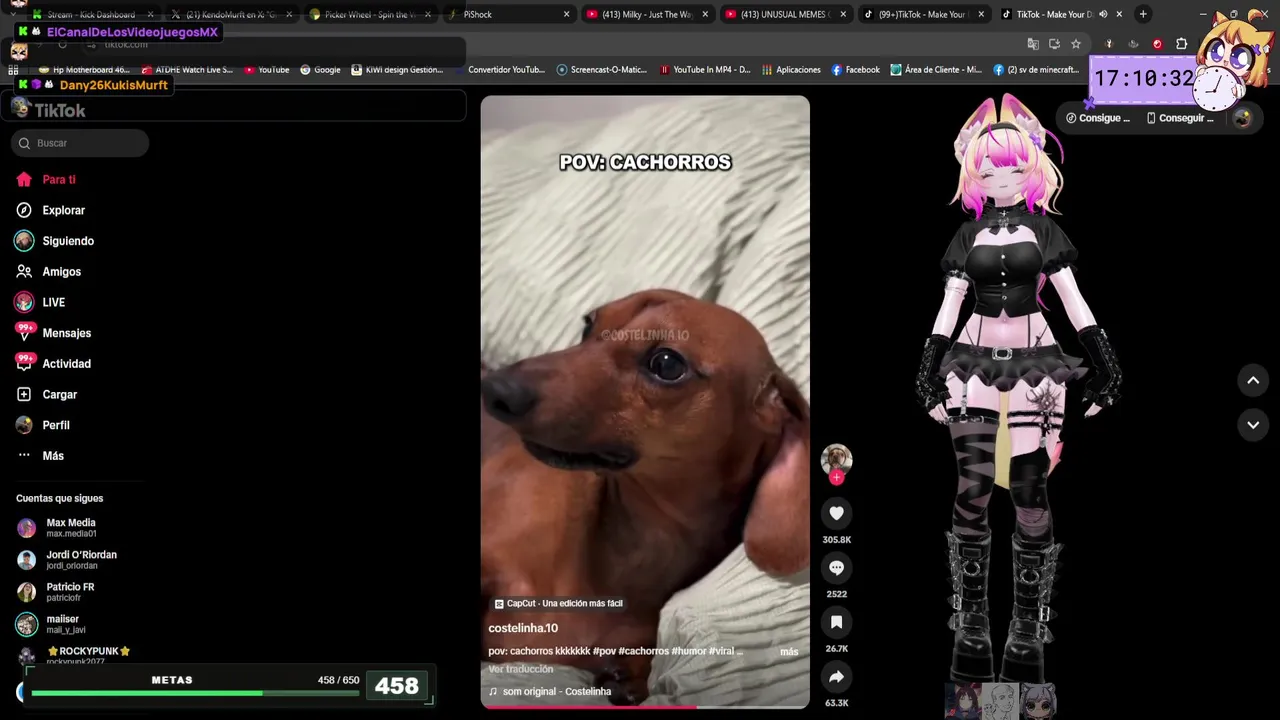The width and height of the screenshot is (1280, 720).
Task: Click the METAS goal progress bar
Action: click(x=195, y=693)
